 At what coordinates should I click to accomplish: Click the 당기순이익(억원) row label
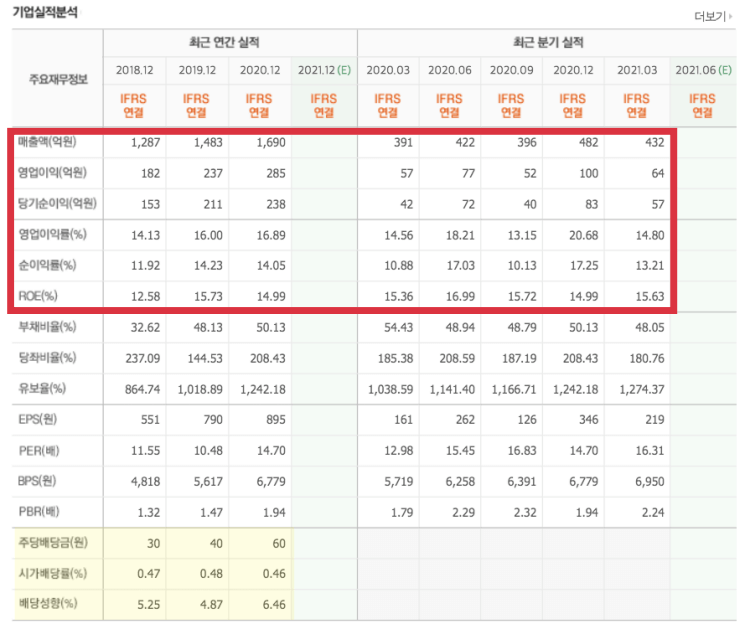tap(57, 203)
